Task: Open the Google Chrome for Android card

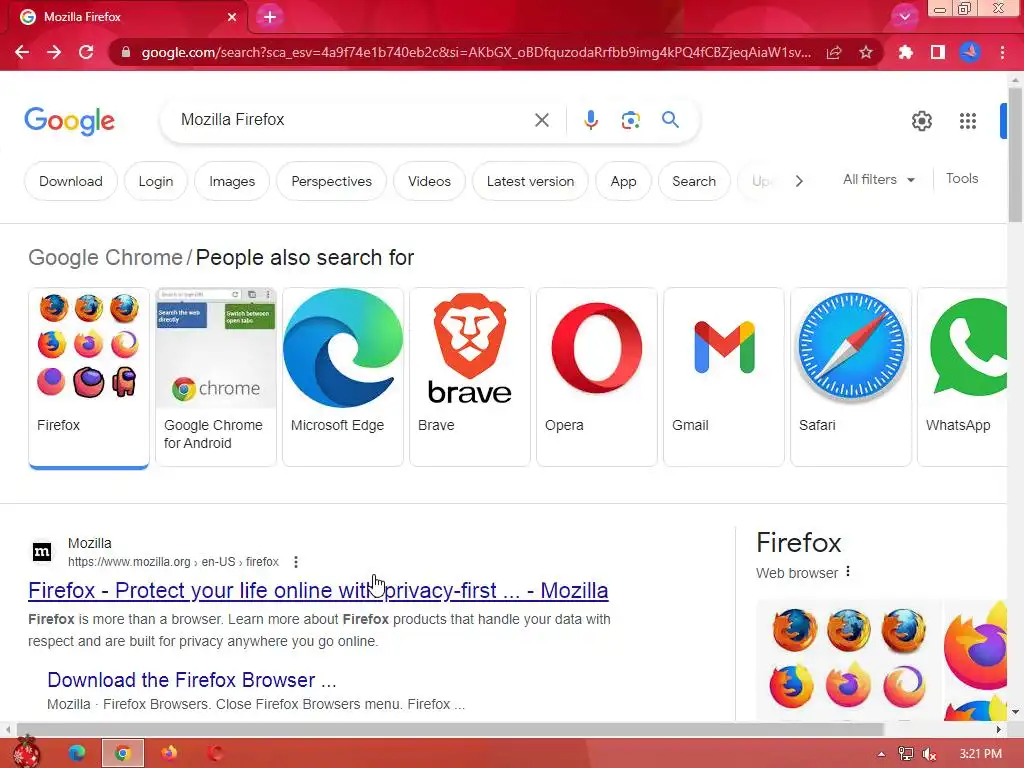Action: click(216, 377)
